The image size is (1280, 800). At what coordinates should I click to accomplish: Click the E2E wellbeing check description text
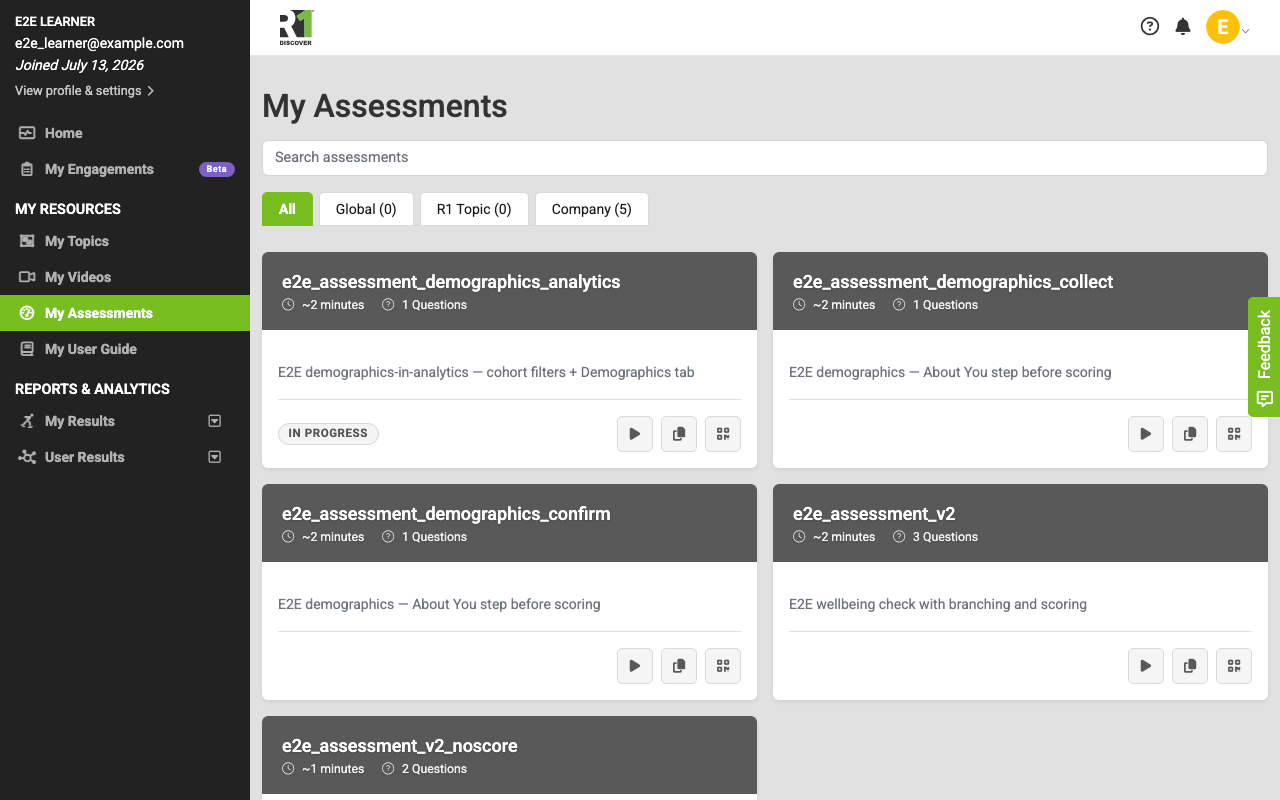tap(938, 604)
